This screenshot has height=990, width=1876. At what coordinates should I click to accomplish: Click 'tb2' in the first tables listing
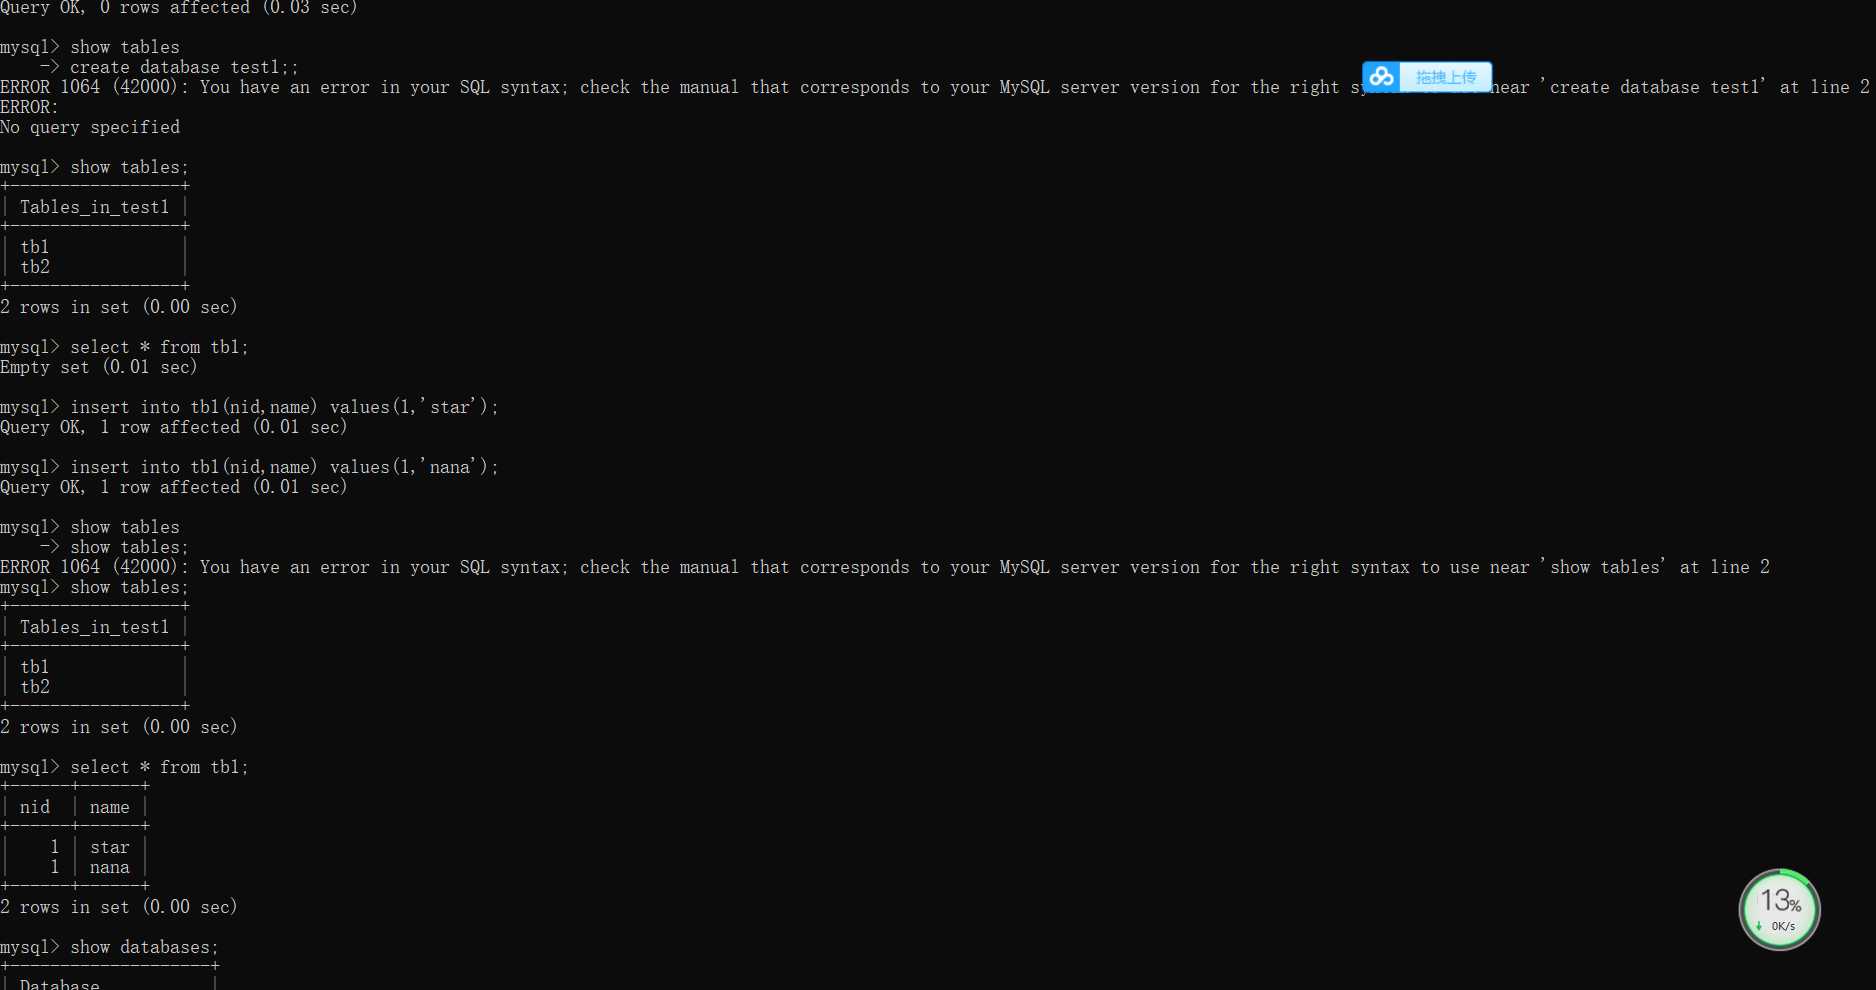pyautogui.click(x=35, y=267)
